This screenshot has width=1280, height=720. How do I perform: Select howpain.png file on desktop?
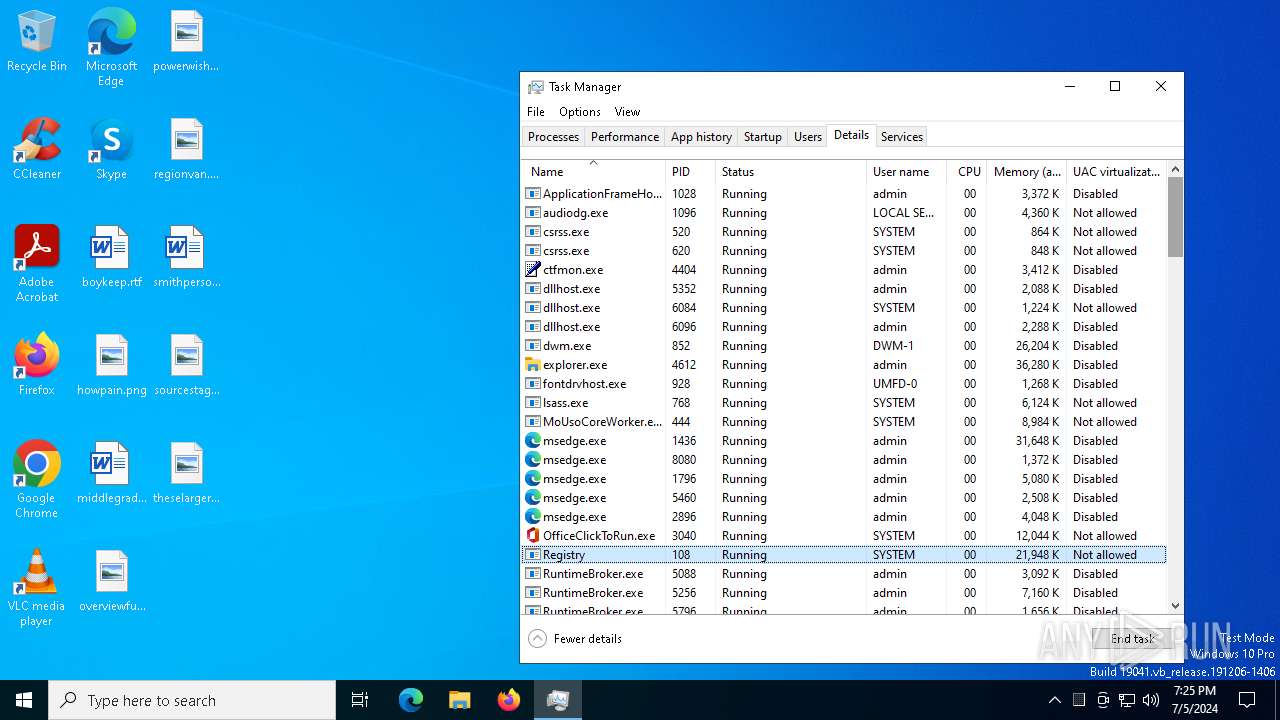[x=111, y=365]
